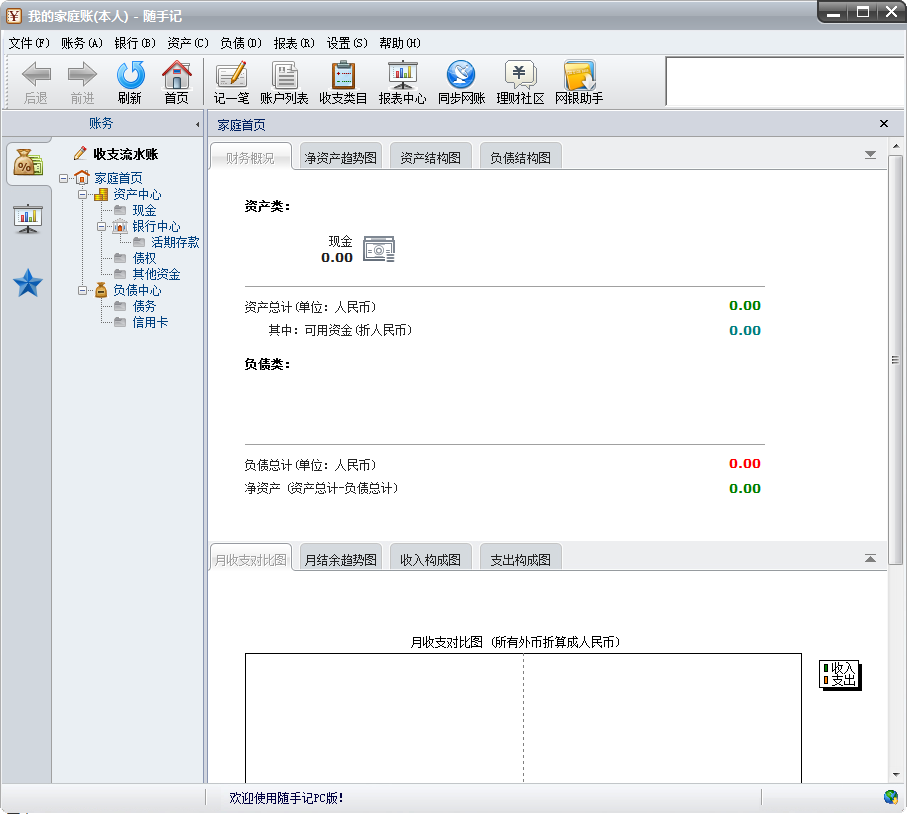The height and width of the screenshot is (814, 908).
Task: Open 收支流水账 in the sidebar
Action: [125, 154]
